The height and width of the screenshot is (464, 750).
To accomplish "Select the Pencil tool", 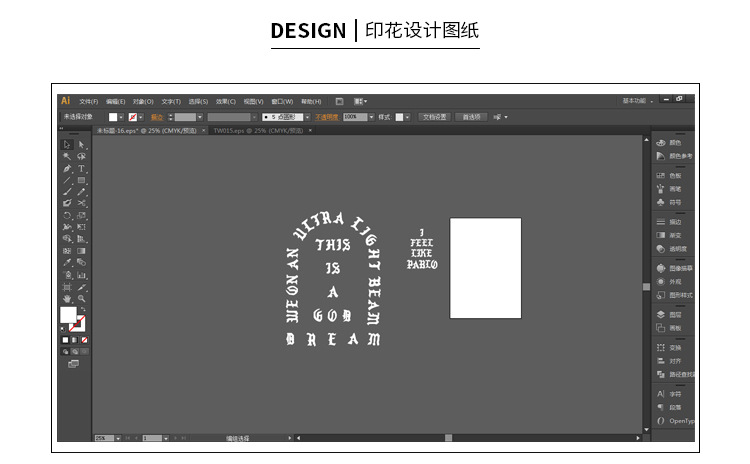I will pyautogui.click(x=81, y=192).
